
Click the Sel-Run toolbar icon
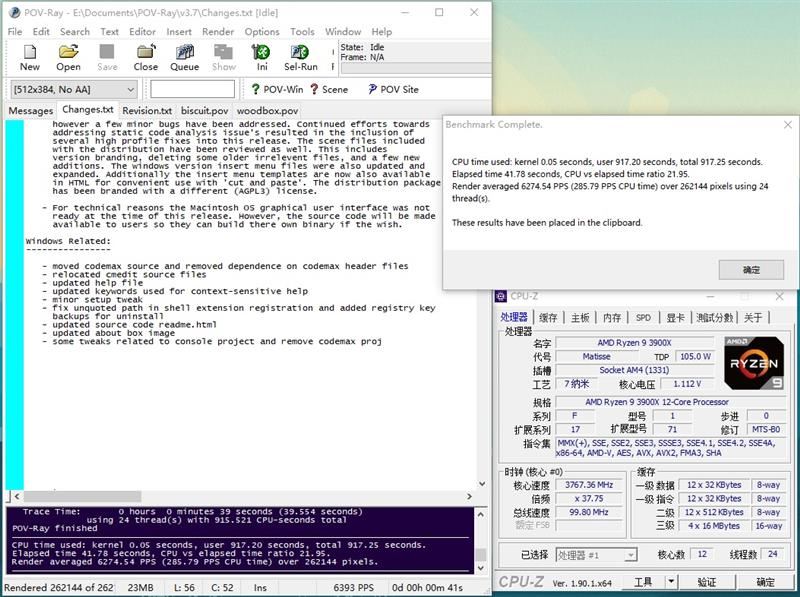[x=301, y=57]
